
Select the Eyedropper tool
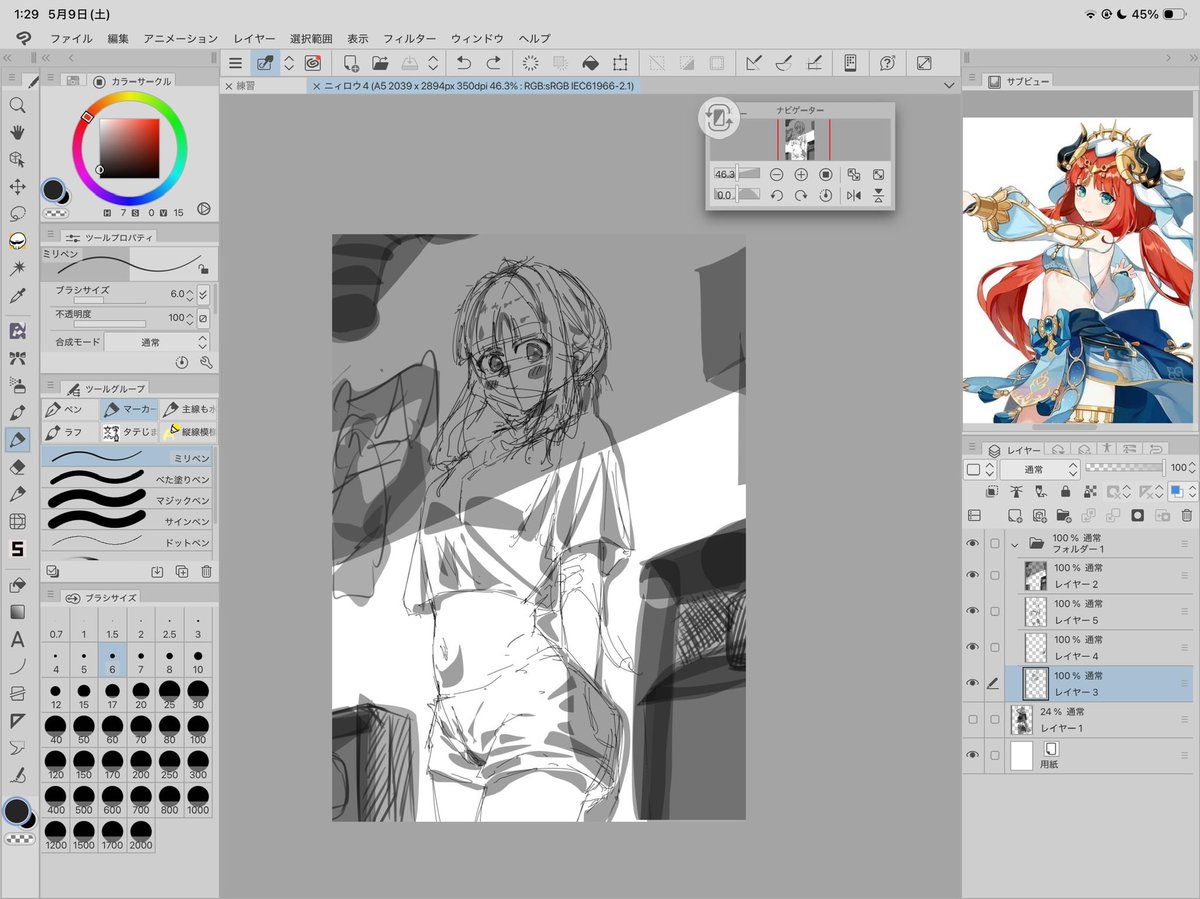17,296
